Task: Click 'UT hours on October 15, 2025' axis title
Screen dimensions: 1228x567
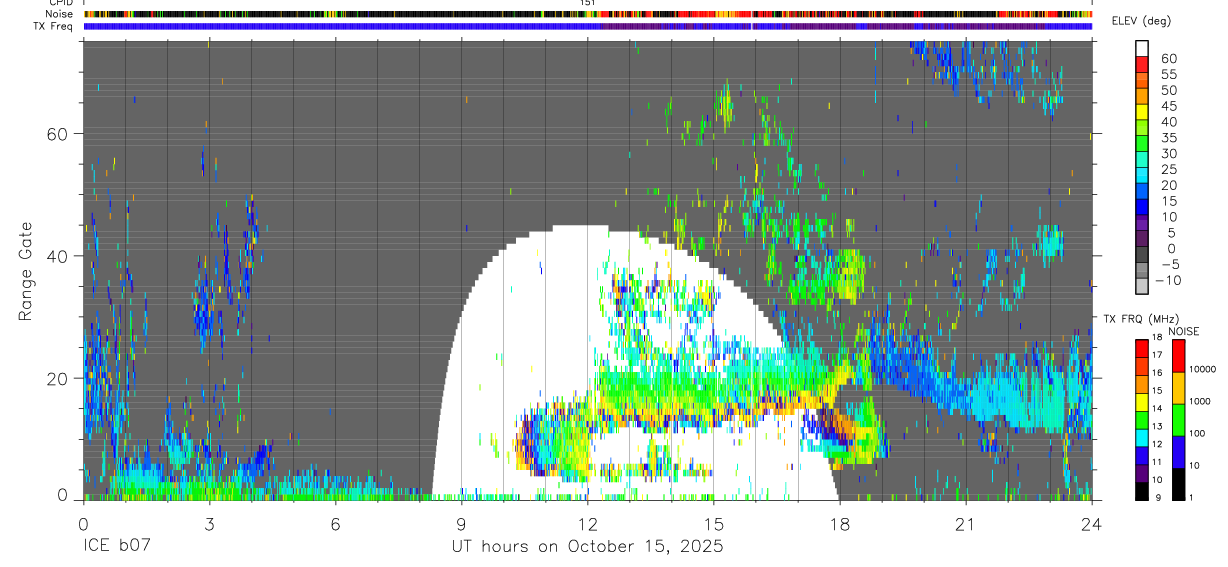Action: point(586,546)
